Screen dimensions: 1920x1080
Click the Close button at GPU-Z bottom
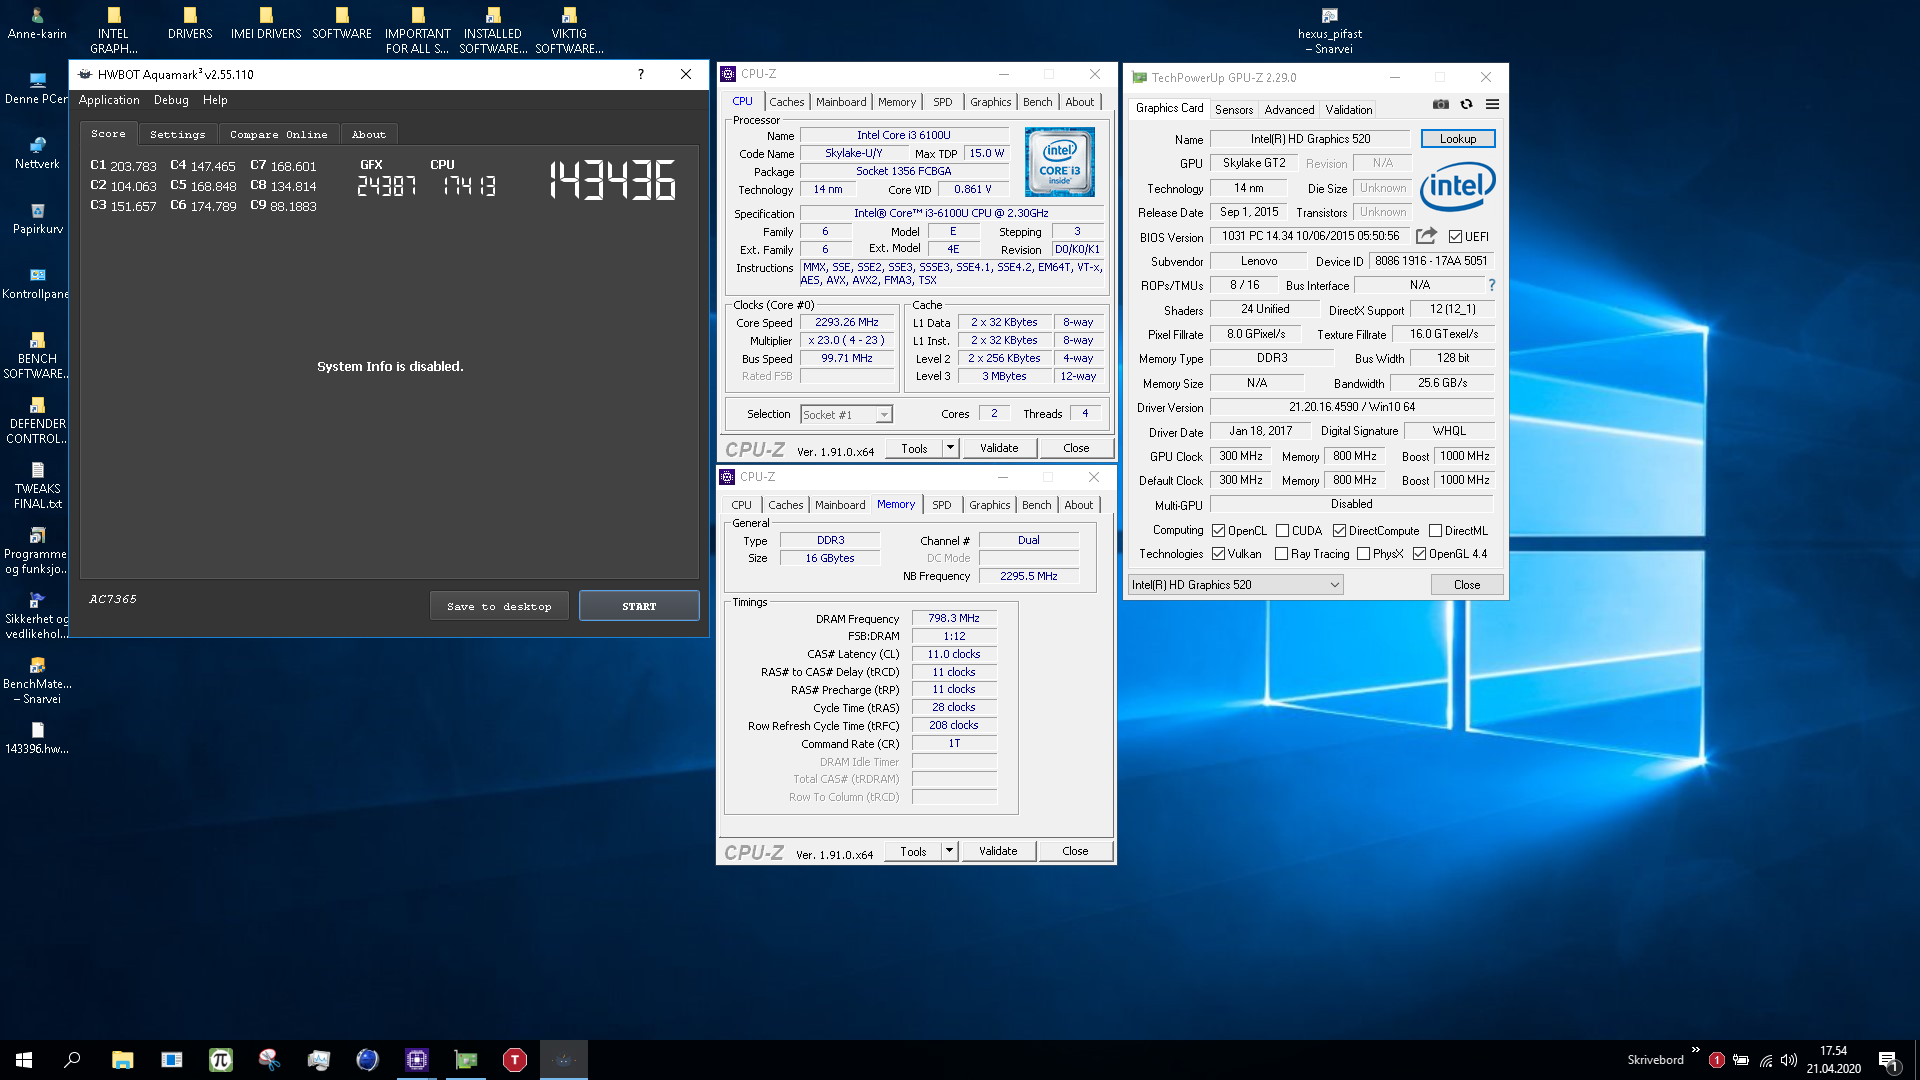click(x=1467, y=585)
